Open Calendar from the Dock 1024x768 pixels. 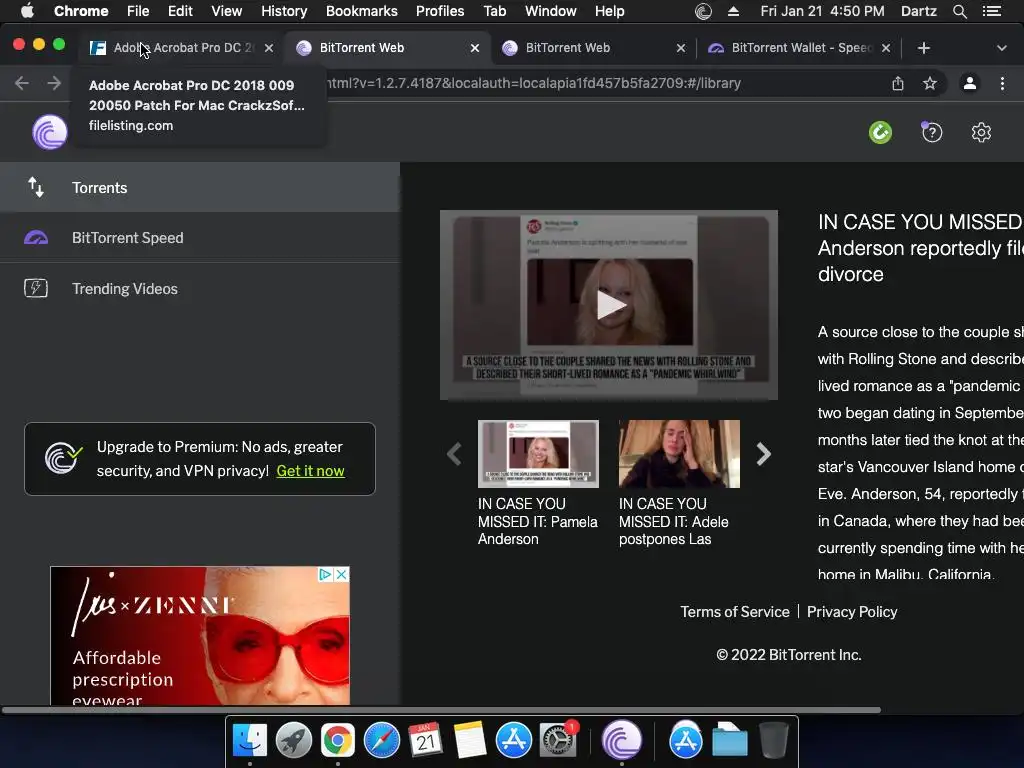(425, 741)
